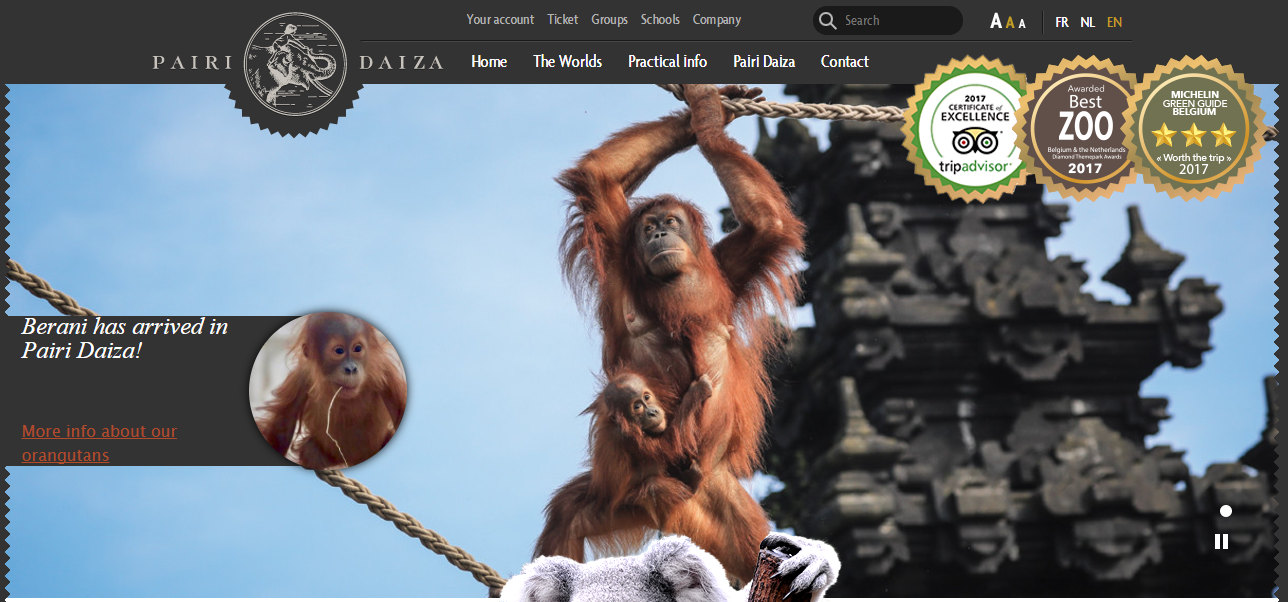Open the Practical info menu
Viewport: 1288px width, 602px height.
(x=667, y=62)
